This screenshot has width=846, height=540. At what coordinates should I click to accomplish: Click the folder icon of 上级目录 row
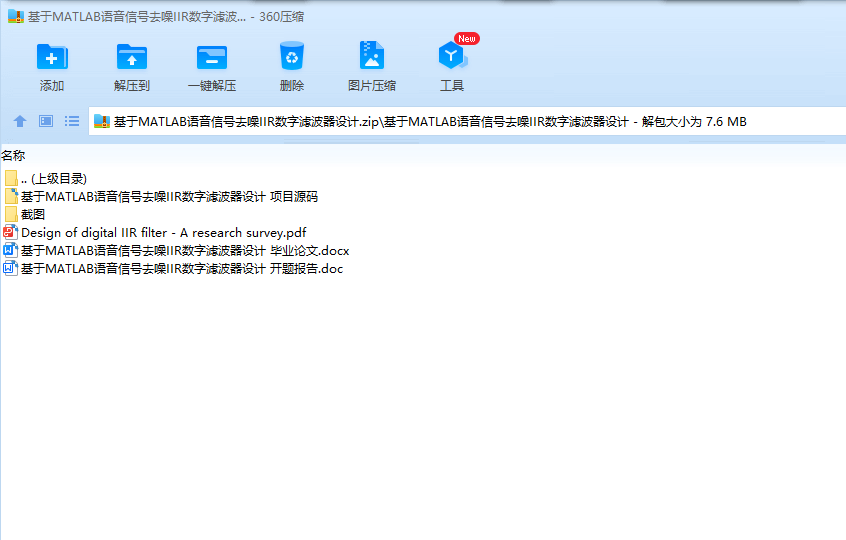click(11, 178)
